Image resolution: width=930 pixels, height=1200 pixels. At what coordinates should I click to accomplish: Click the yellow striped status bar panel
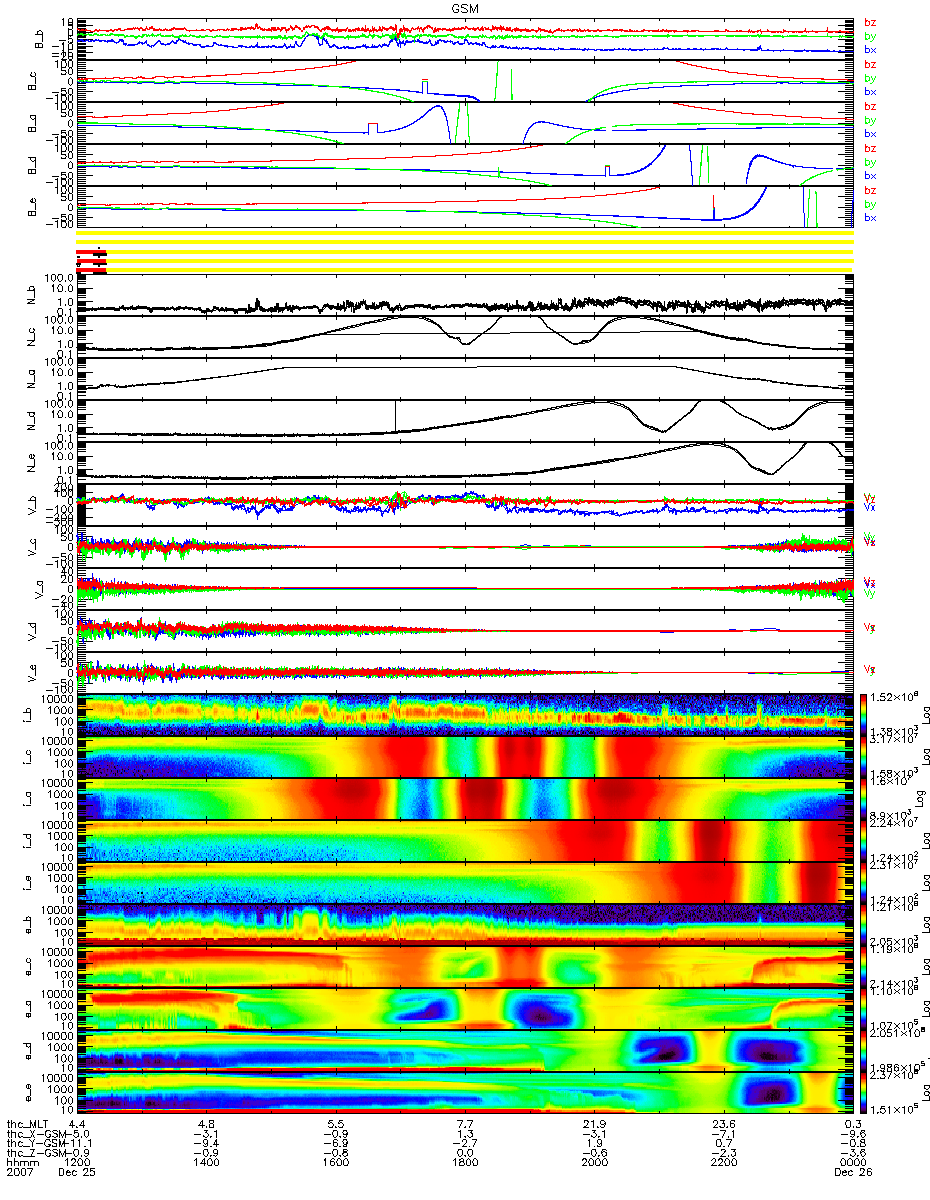point(465,250)
